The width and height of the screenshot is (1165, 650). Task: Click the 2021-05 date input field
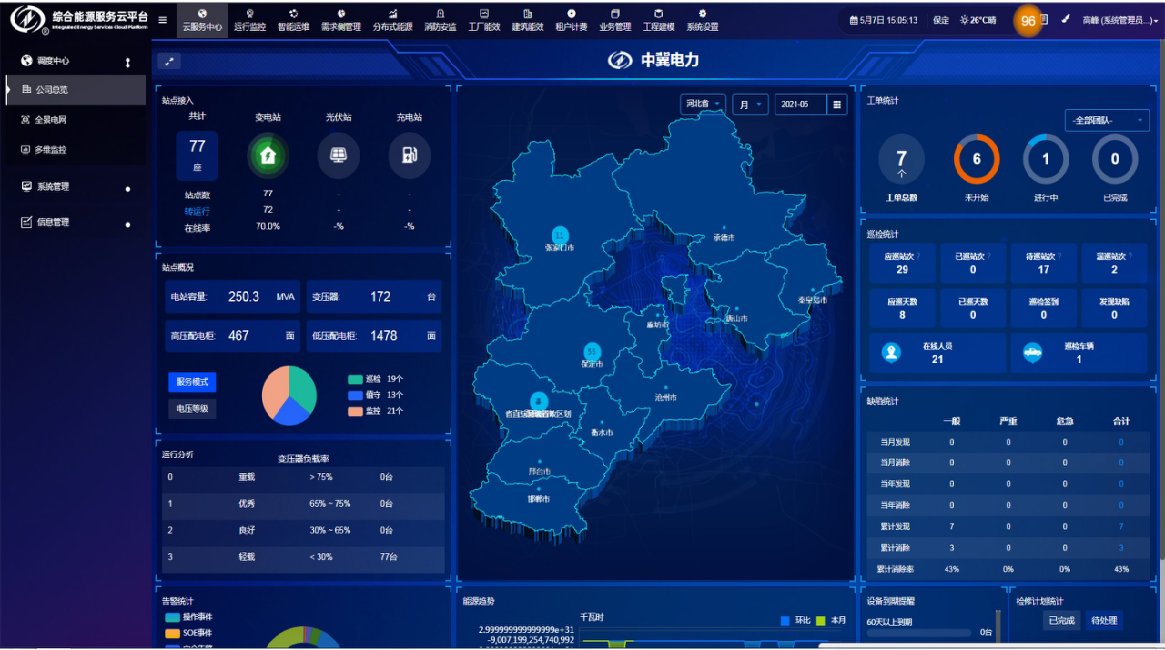pos(801,104)
